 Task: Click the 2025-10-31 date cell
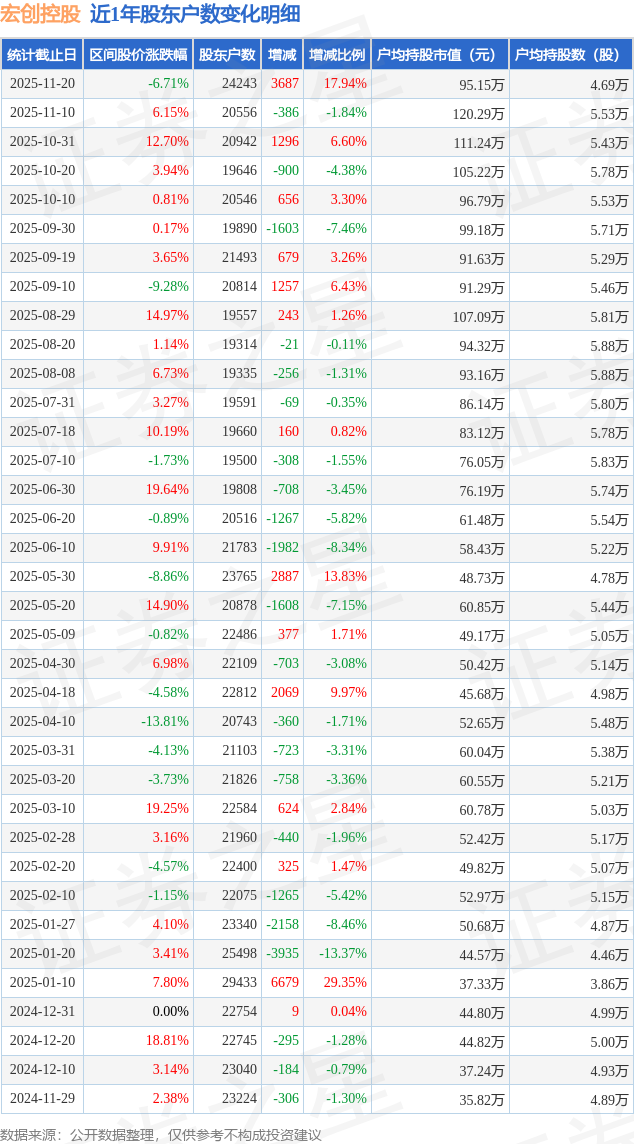[42, 142]
